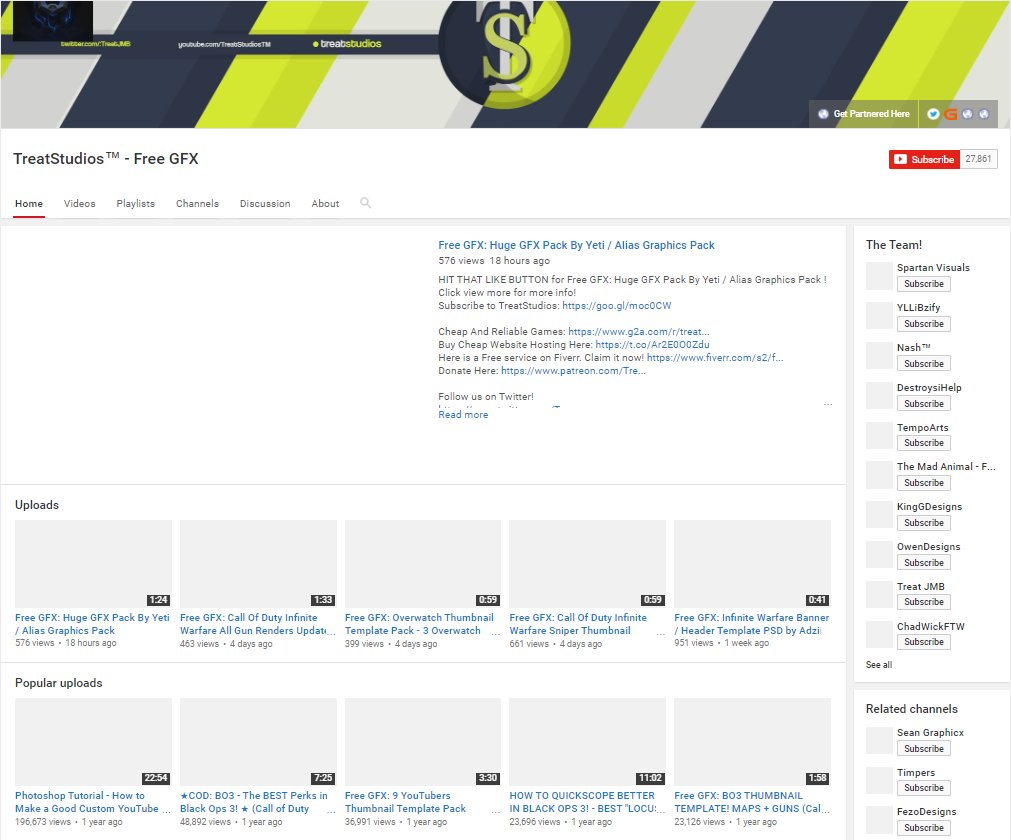1011x840 pixels.
Task: Select the Home tab
Action: [29, 204]
